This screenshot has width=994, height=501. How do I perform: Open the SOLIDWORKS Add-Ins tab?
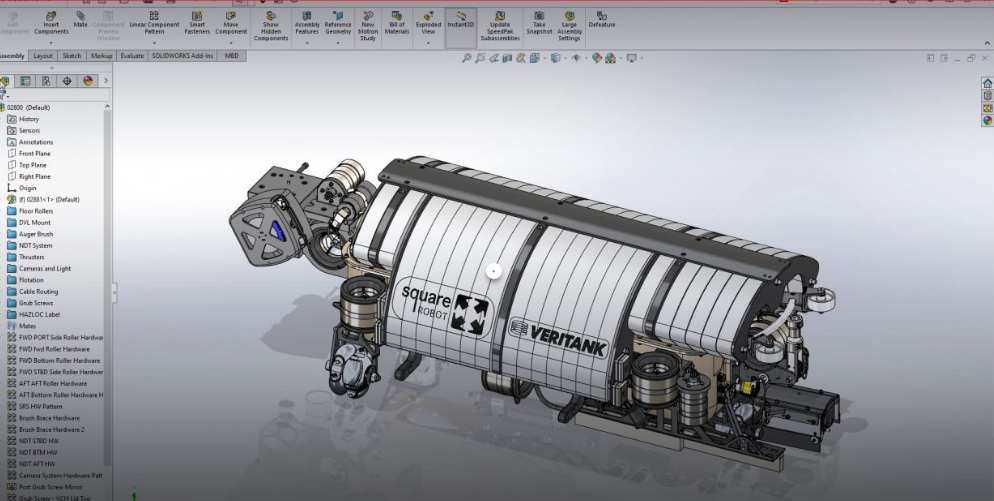[x=183, y=57]
